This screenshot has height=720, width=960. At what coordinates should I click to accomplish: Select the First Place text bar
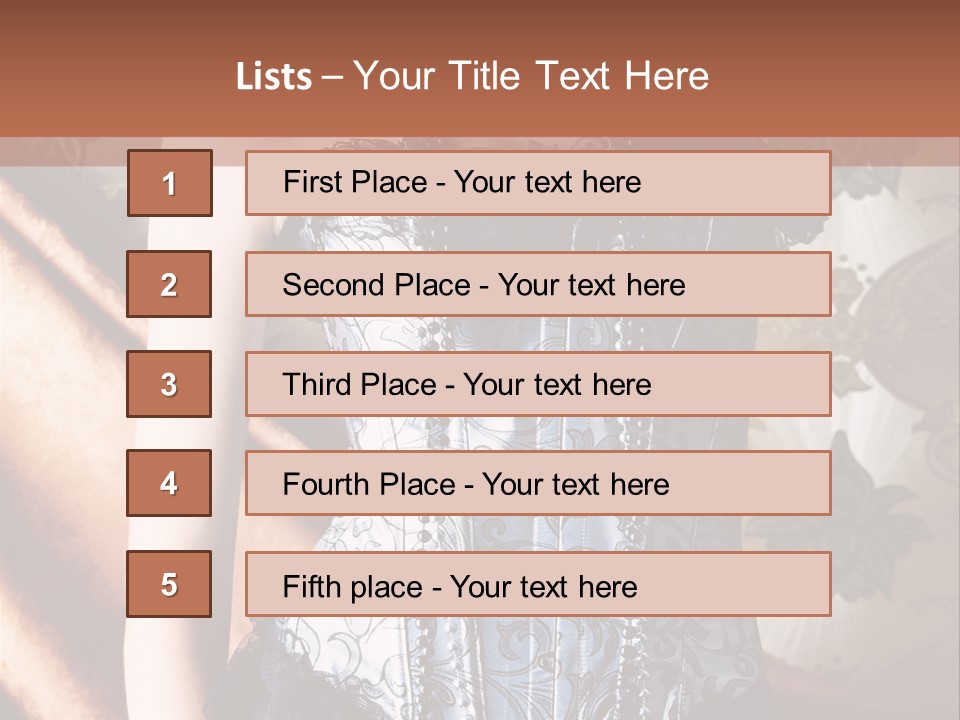click(x=538, y=183)
